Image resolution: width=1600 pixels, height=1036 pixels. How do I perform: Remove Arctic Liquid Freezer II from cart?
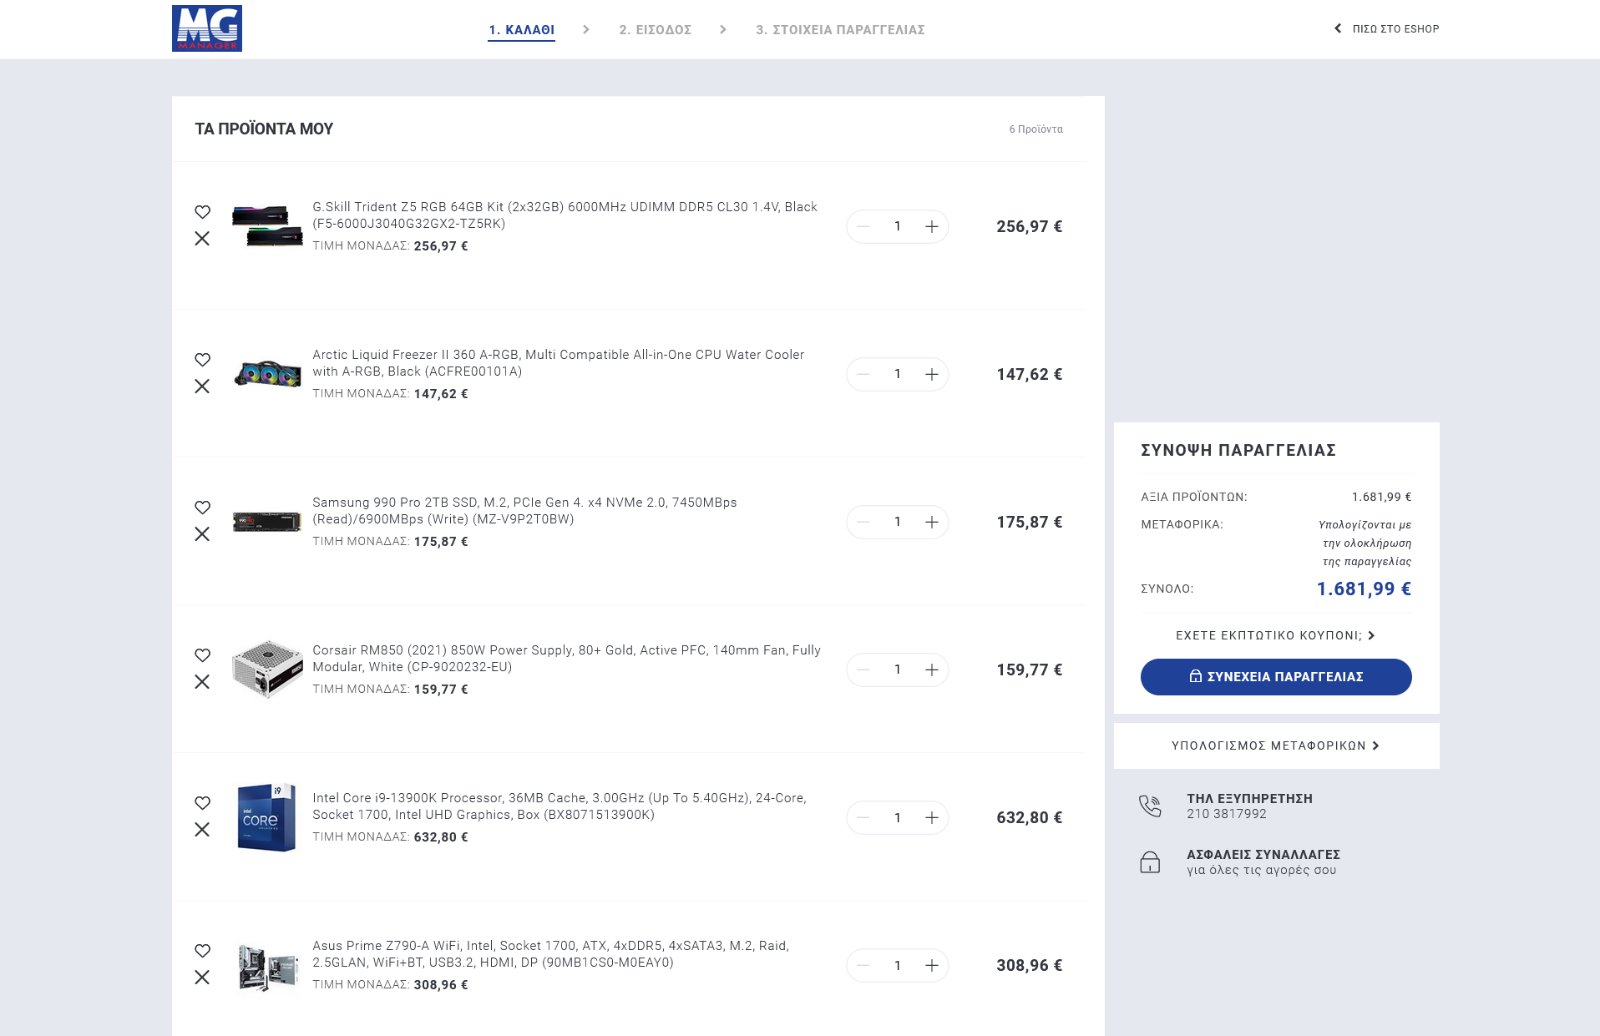[x=202, y=386]
